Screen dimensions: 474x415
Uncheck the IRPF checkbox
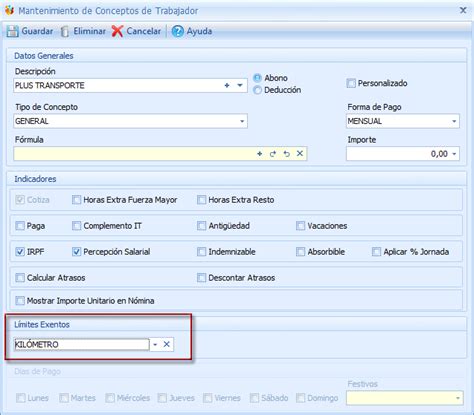20,252
